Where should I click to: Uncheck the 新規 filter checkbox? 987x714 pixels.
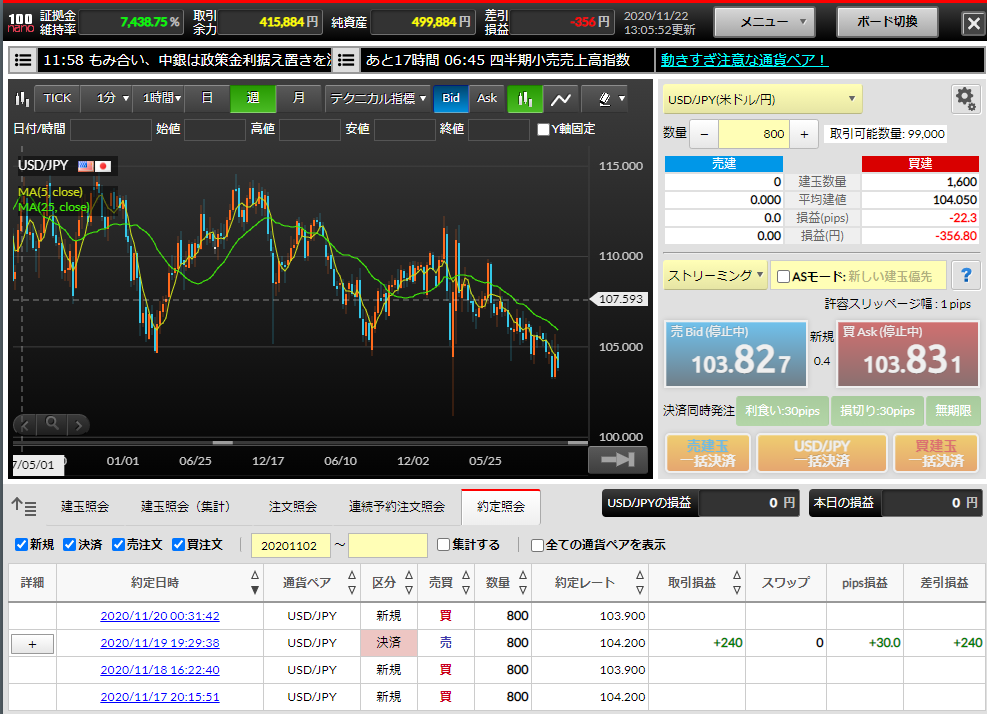tap(21, 545)
